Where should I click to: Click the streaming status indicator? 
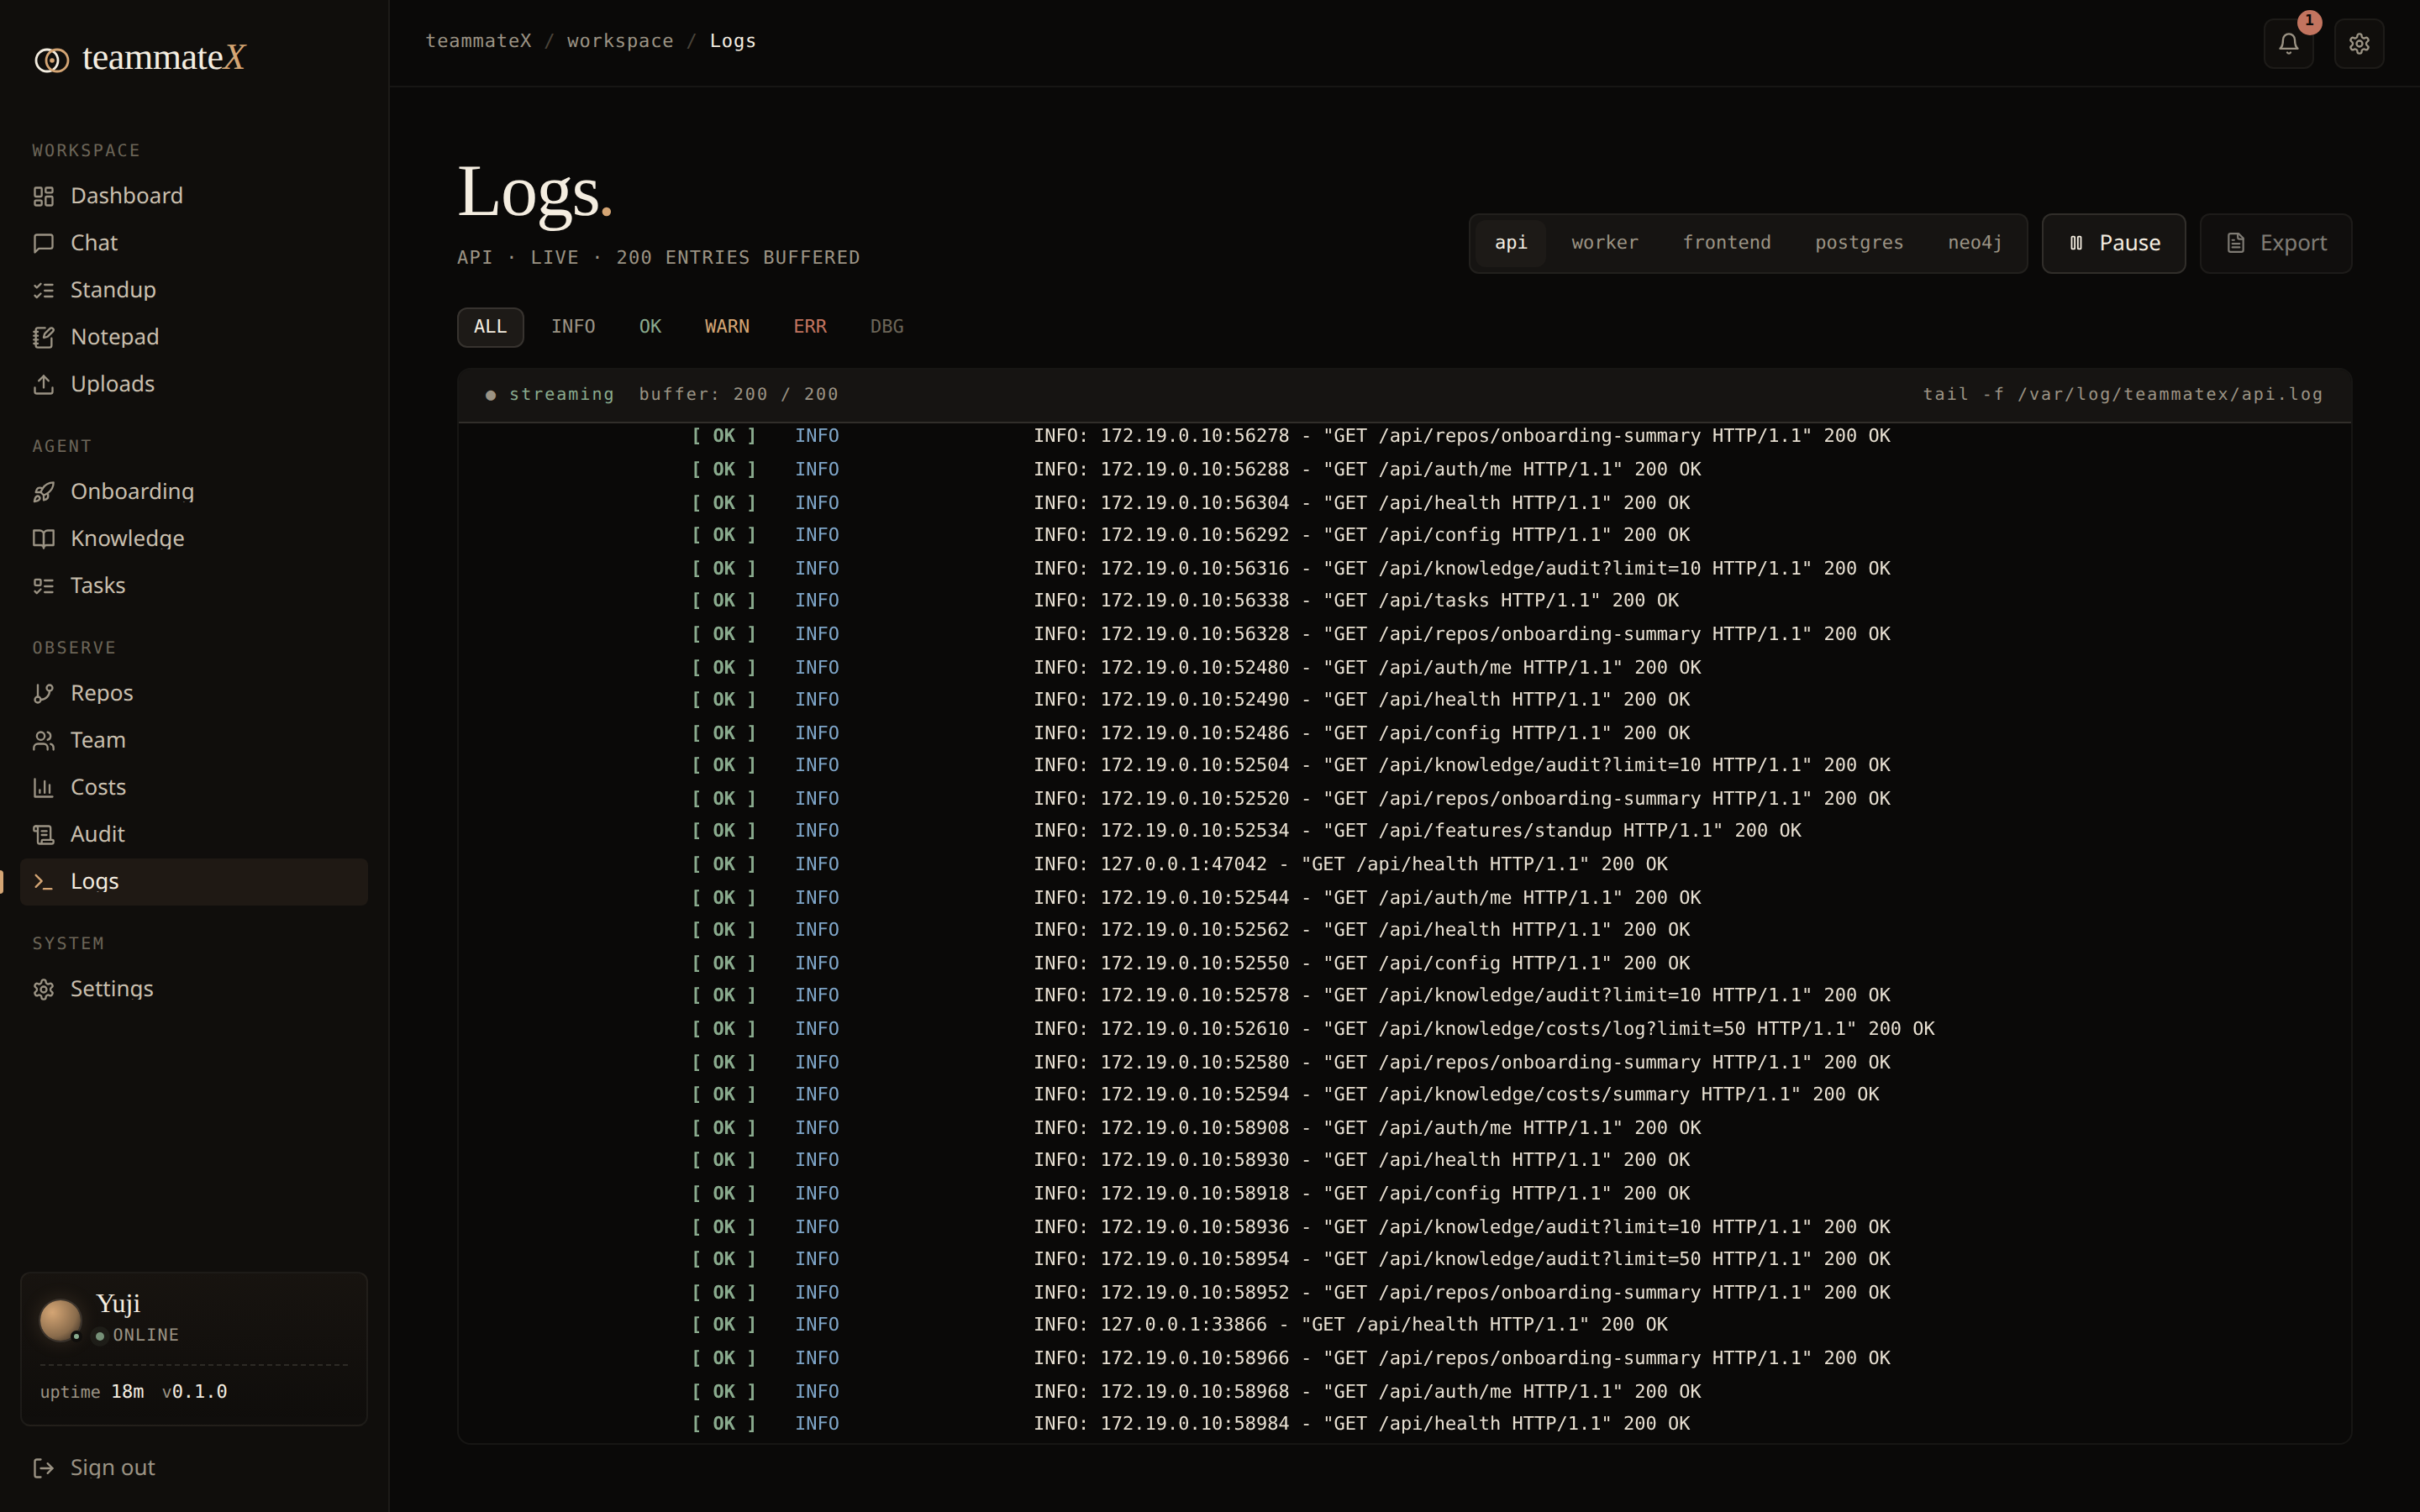[x=550, y=394]
